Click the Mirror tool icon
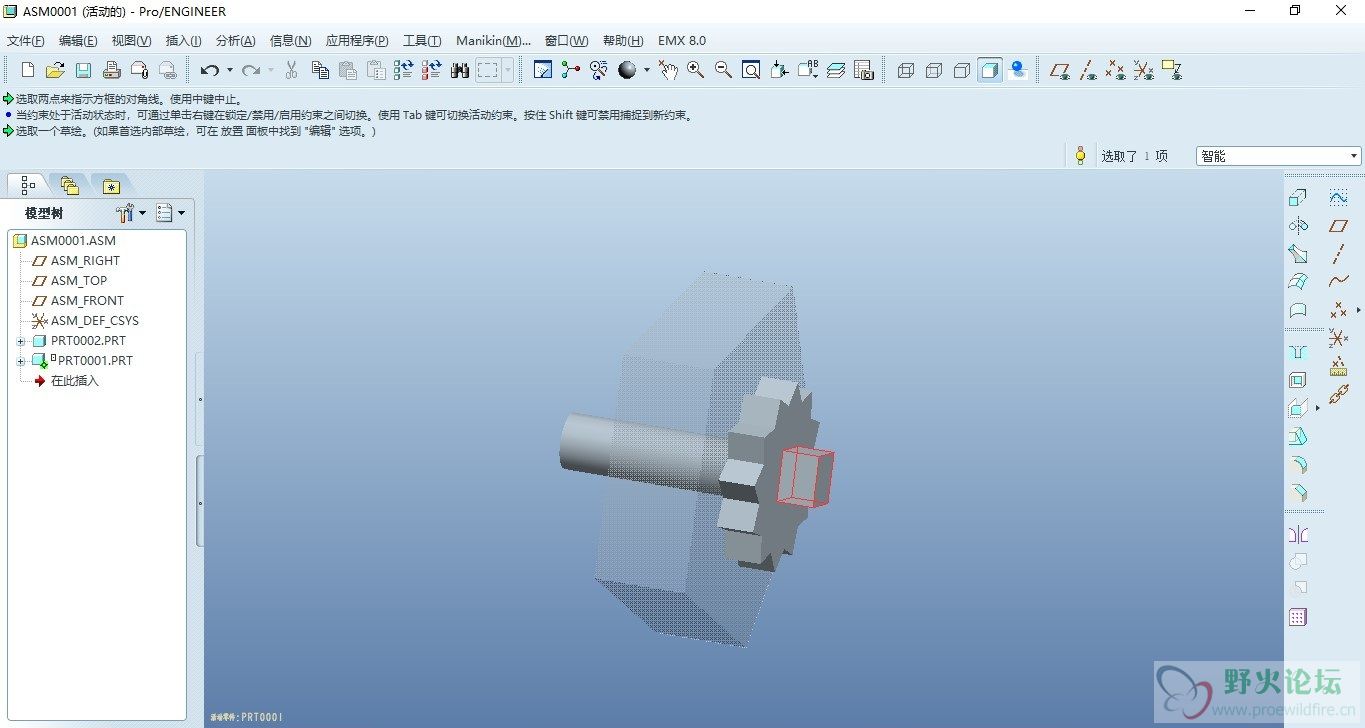The width and height of the screenshot is (1365, 728). click(x=1298, y=534)
